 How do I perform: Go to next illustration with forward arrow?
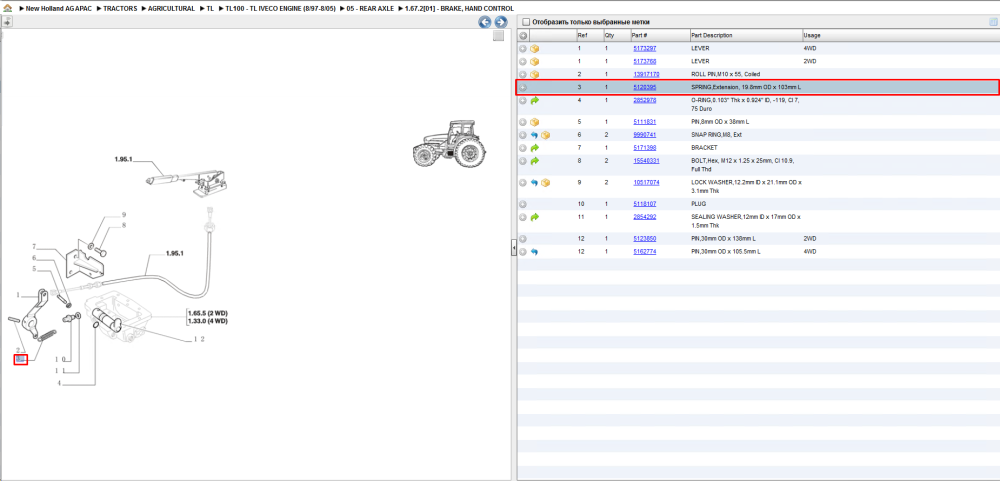[501, 22]
